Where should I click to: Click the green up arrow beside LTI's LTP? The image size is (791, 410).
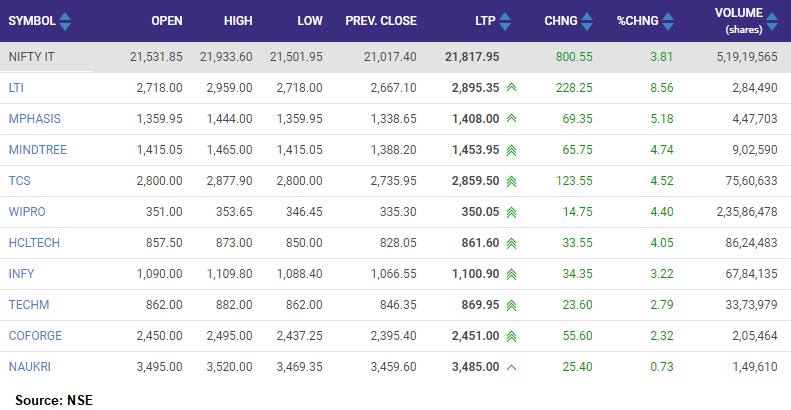pyautogui.click(x=511, y=88)
